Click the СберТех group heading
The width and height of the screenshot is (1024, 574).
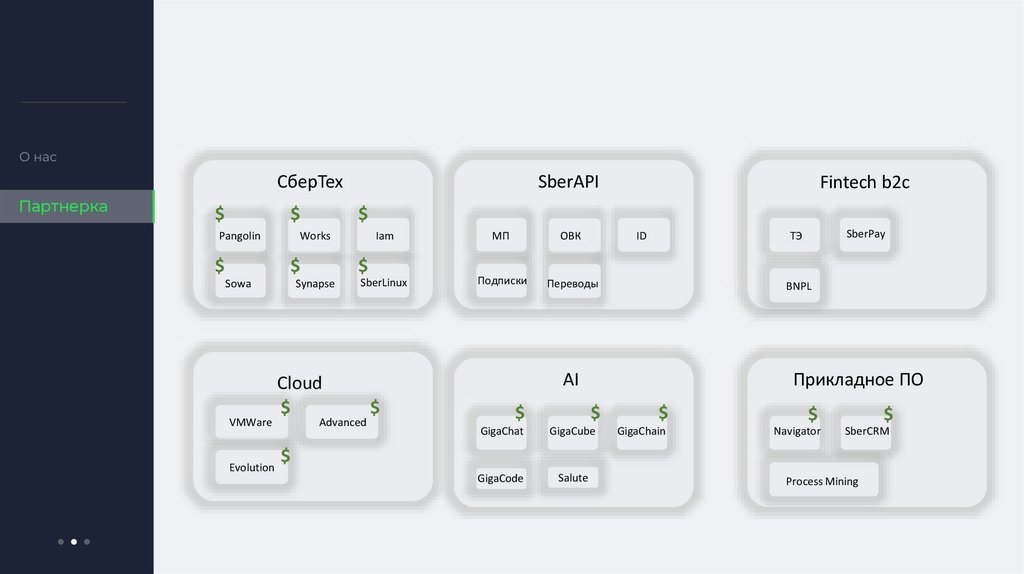(x=310, y=182)
